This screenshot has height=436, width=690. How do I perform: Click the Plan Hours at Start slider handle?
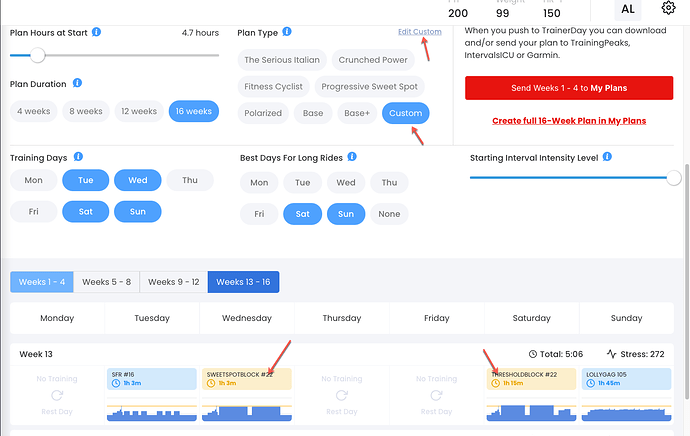click(38, 55)
